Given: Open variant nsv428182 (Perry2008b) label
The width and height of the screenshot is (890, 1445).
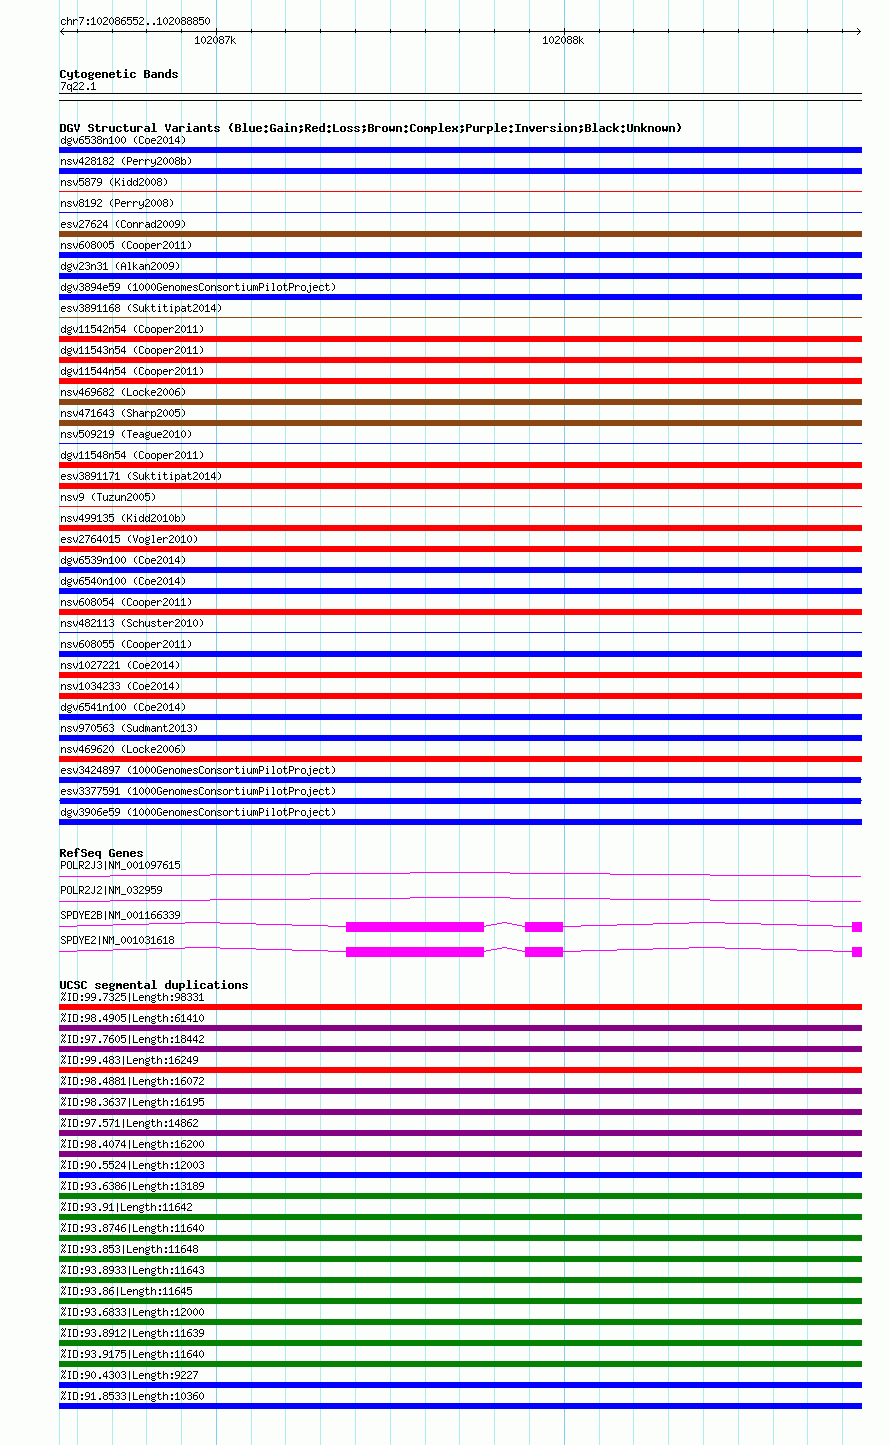Looking at the screenshot, I should [126, 161].
